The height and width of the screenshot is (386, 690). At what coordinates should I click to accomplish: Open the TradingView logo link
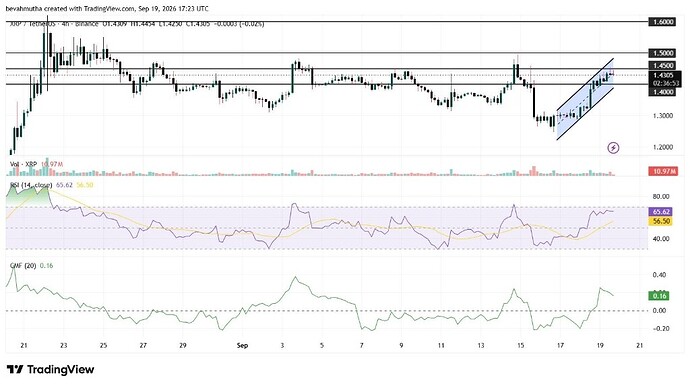pyautogui.click(x=51, y=369)
